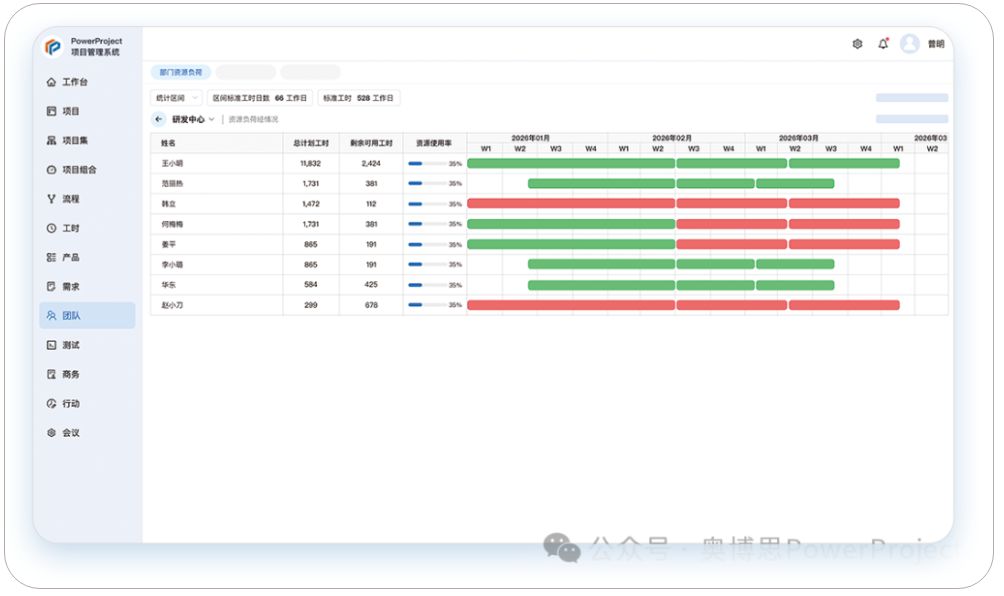The image size is (1004, 596).
Task: Open 需求 requirements icon
Action: coord(51,286)
